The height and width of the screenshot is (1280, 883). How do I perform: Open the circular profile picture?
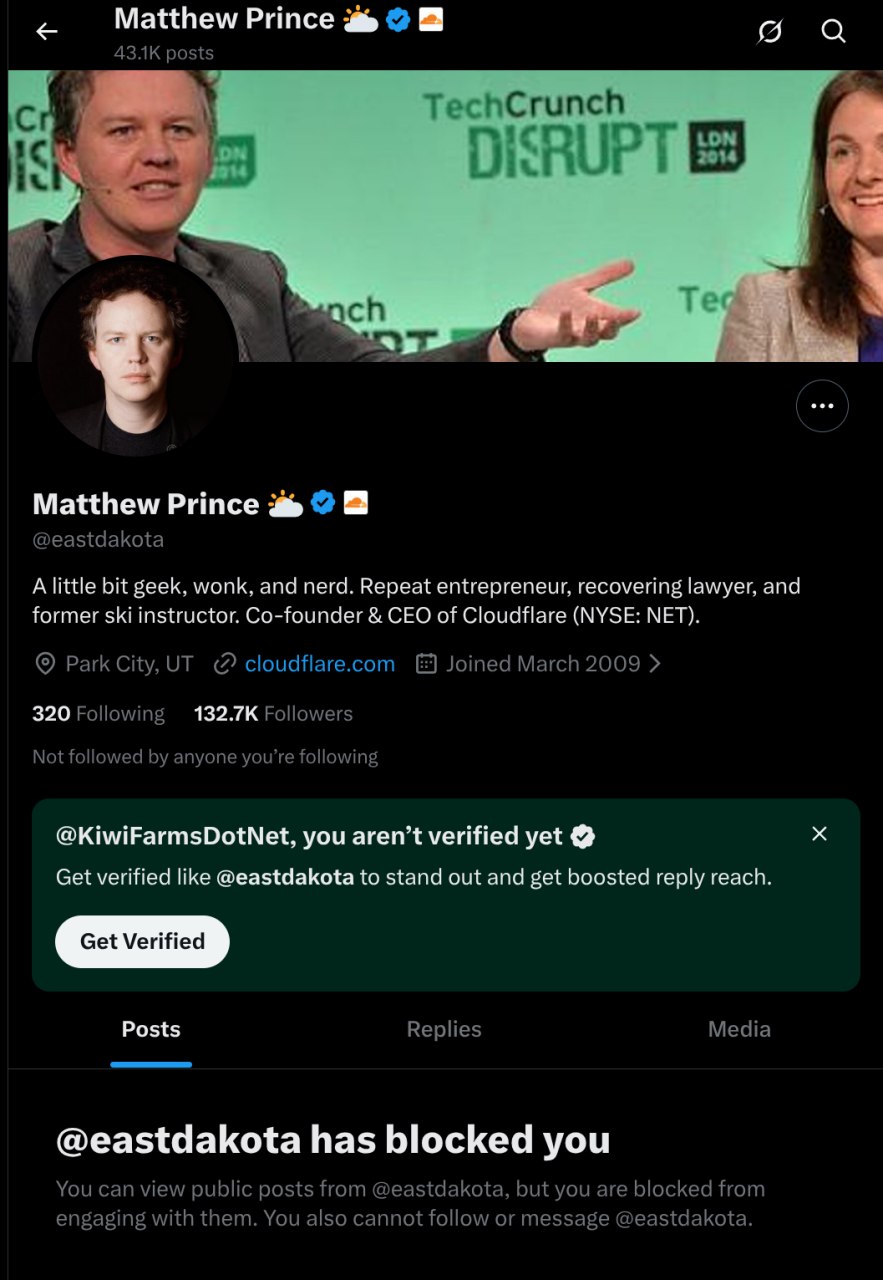[135, 357]
